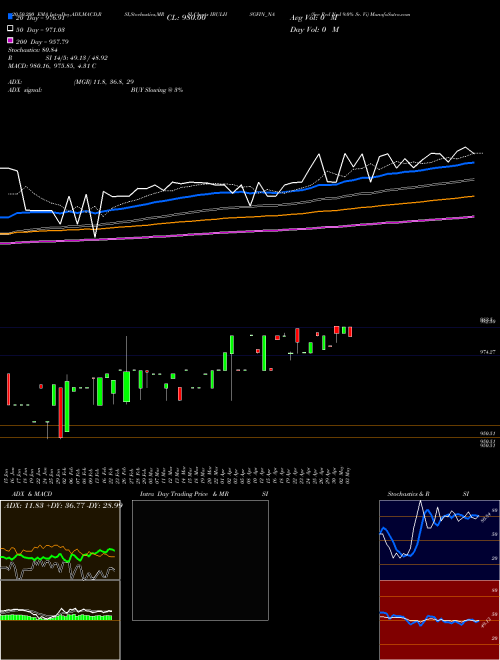Click the 'Stochastics & R' panel title
Viewport: 500px width, 660px height.
408,494
